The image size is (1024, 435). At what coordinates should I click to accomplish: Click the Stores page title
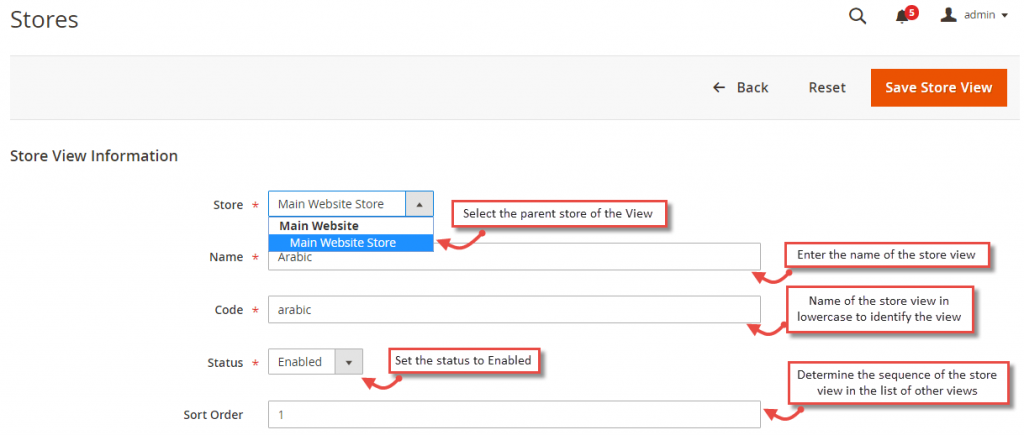44,20
